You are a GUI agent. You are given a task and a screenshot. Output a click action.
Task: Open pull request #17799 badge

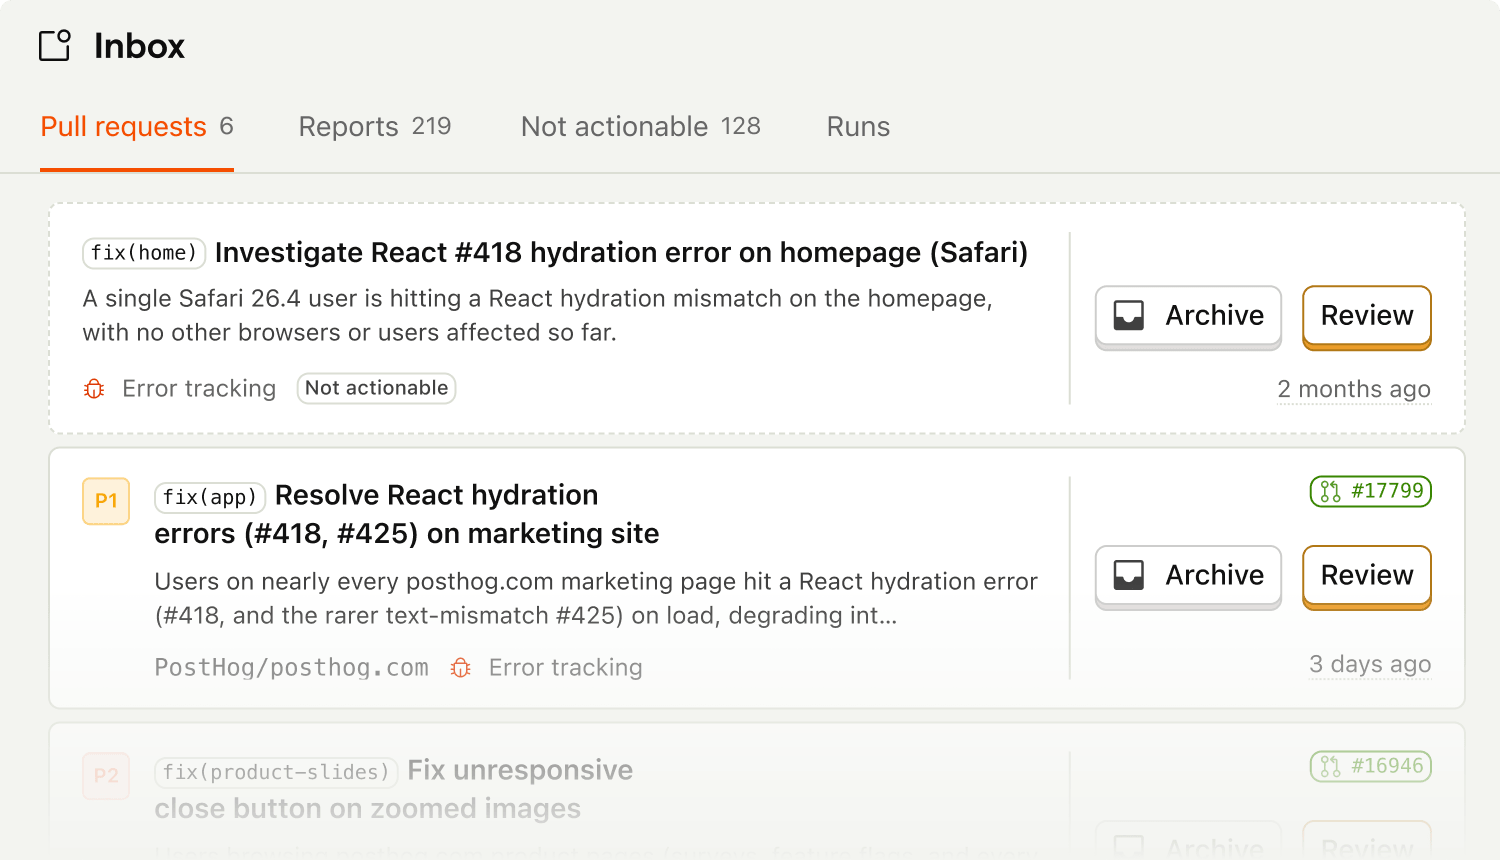1371,491
